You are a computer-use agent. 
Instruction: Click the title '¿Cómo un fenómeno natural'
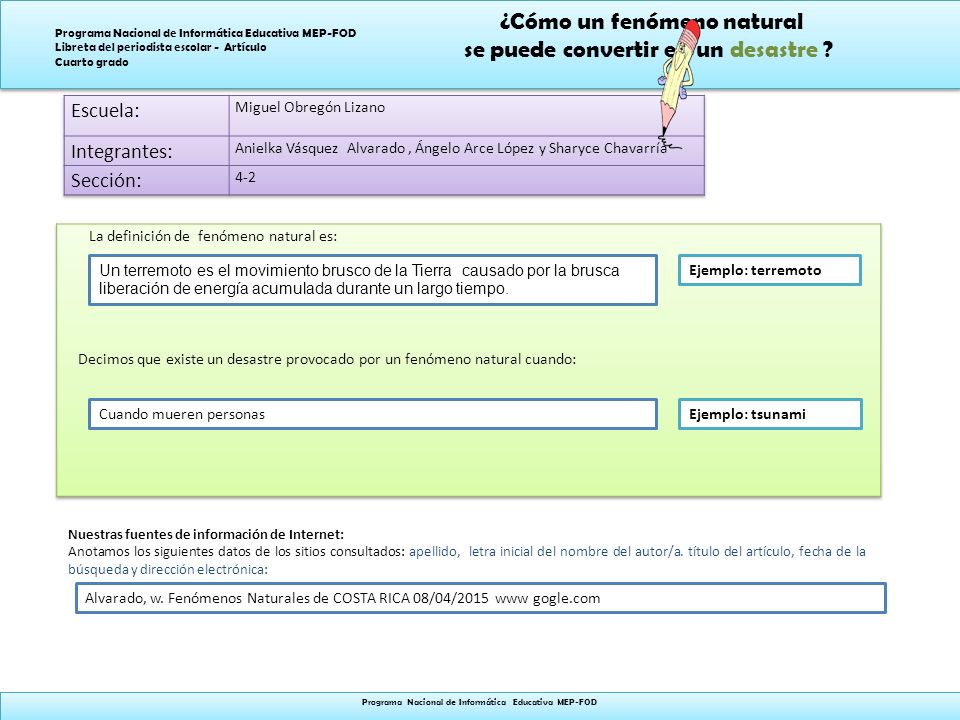(x=651, y=22)
